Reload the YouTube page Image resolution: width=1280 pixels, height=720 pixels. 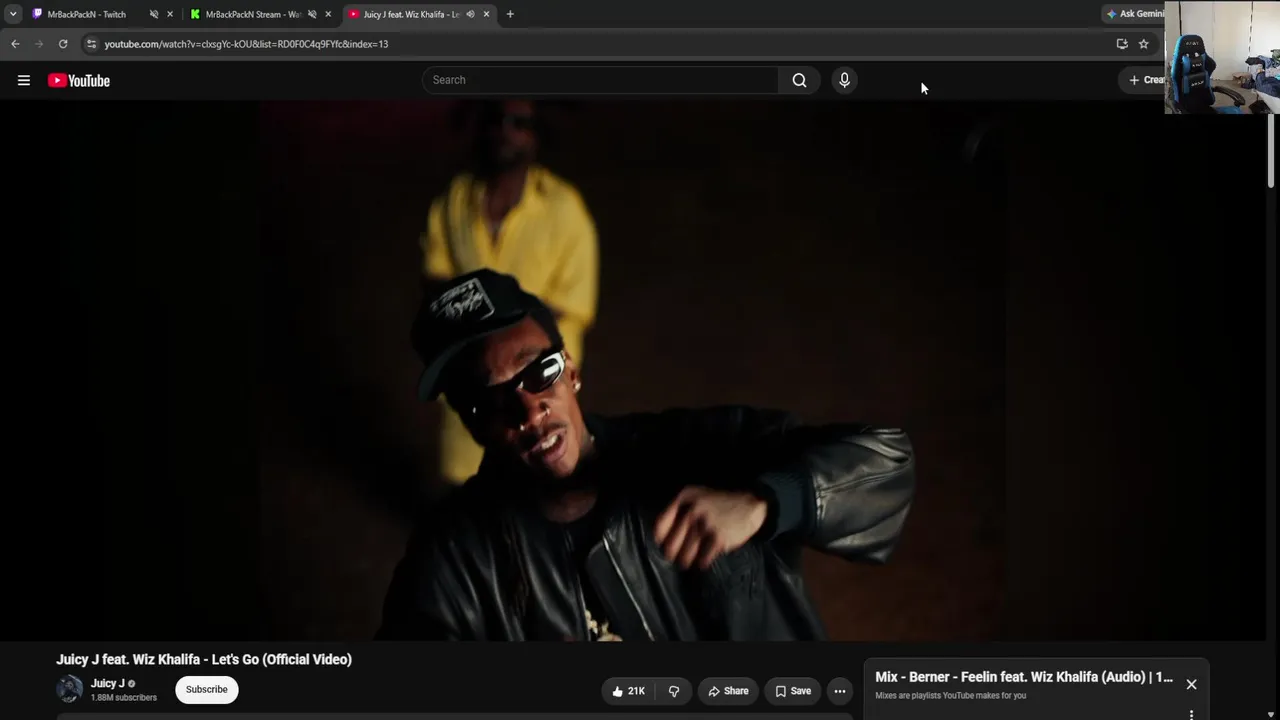[63, 44]
